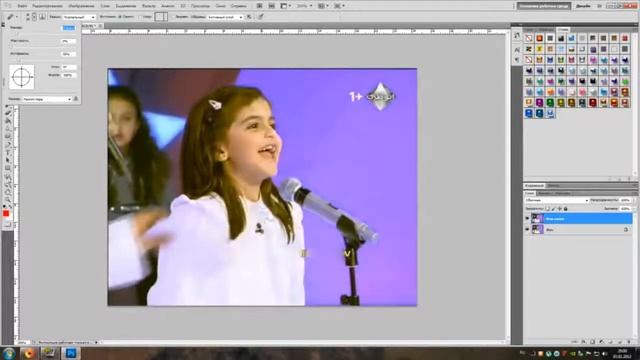Toggle lock position for layer
The width and height of the screenshot is (640, 360).
[560, 209]
